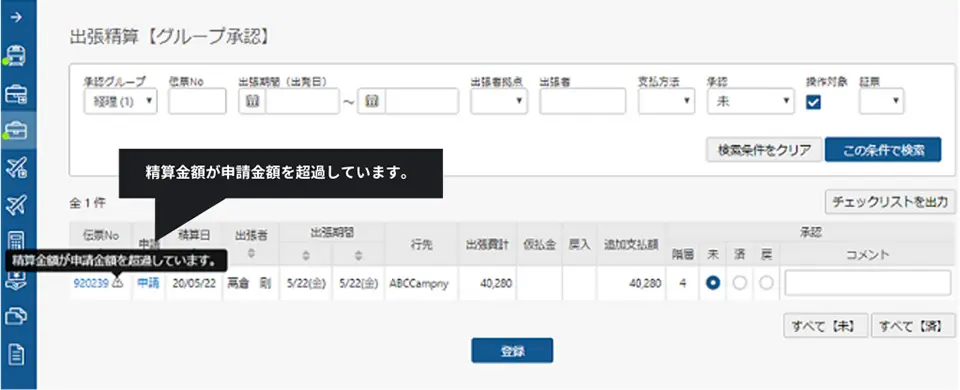Open the calculator sidebar icon
This screenshot has width=960, height=390.
[x=17, y=240]
